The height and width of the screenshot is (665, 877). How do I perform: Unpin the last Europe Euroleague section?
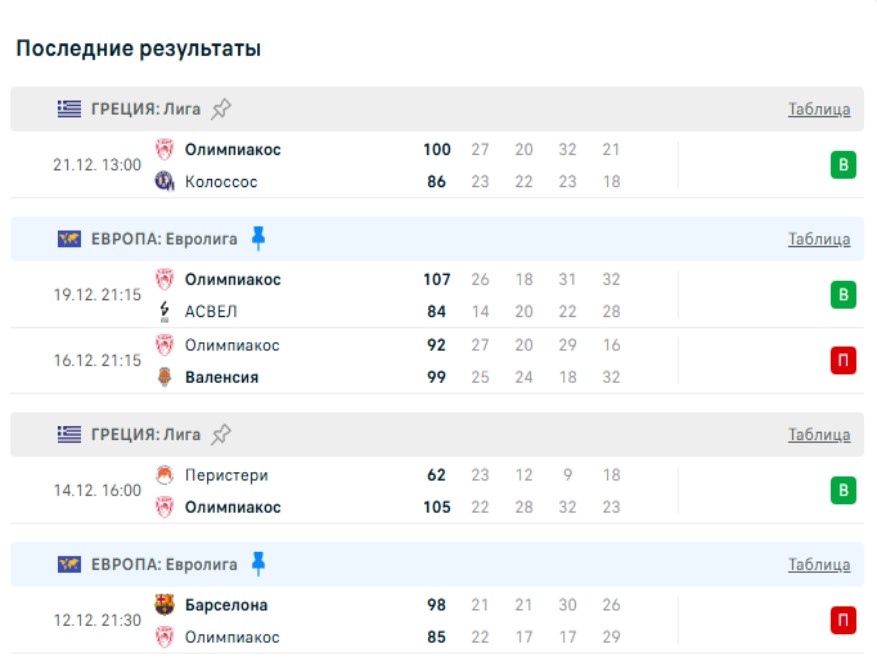coord(258,565)
